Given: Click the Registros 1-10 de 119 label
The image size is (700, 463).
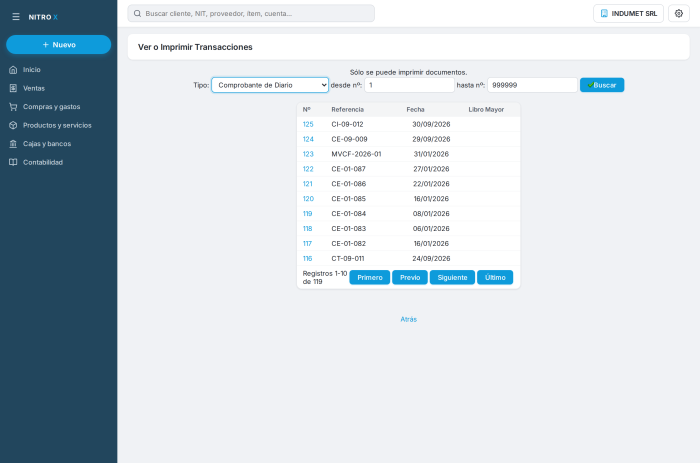Looking at the screenshot, I should pyautogui.click(x=325, y=277).
